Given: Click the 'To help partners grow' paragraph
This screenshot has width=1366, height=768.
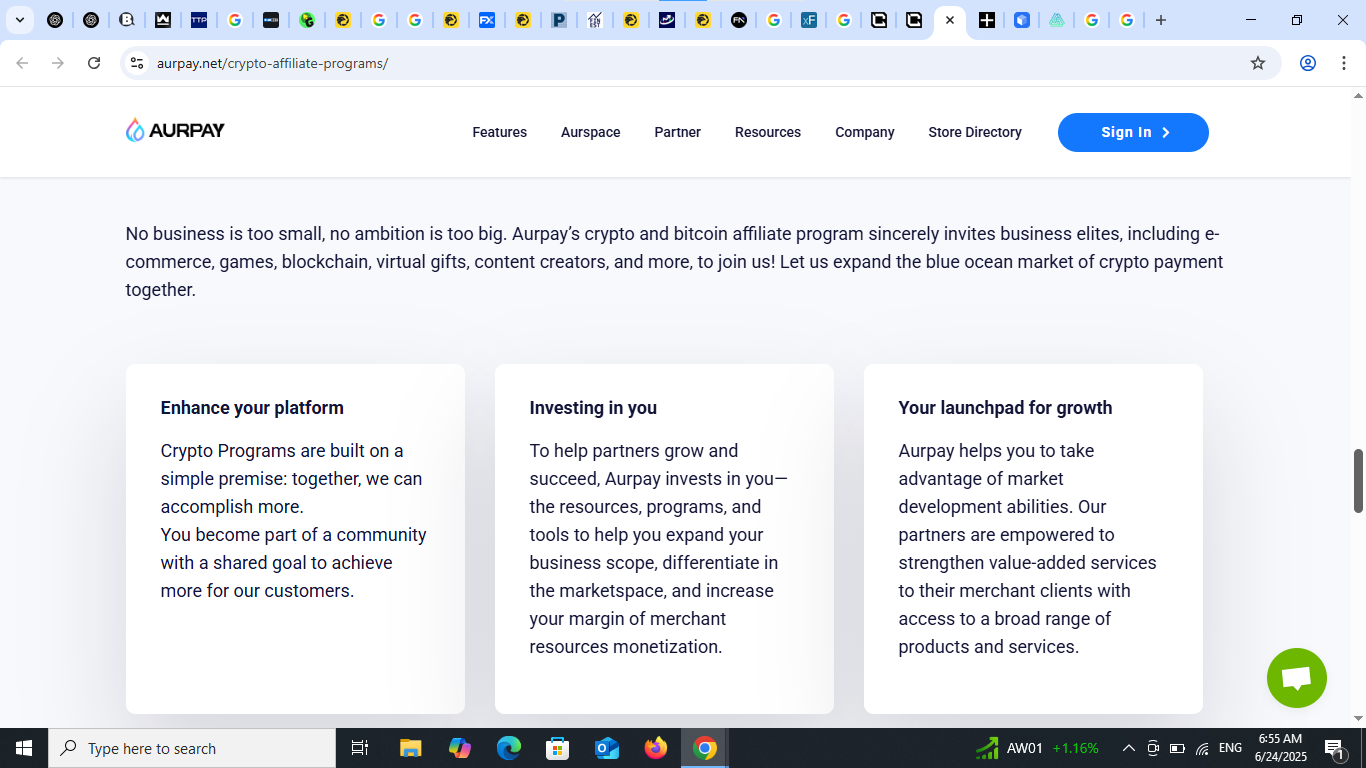Looking at the screenshot, I should pyautogui.click(x=659, y=549).
